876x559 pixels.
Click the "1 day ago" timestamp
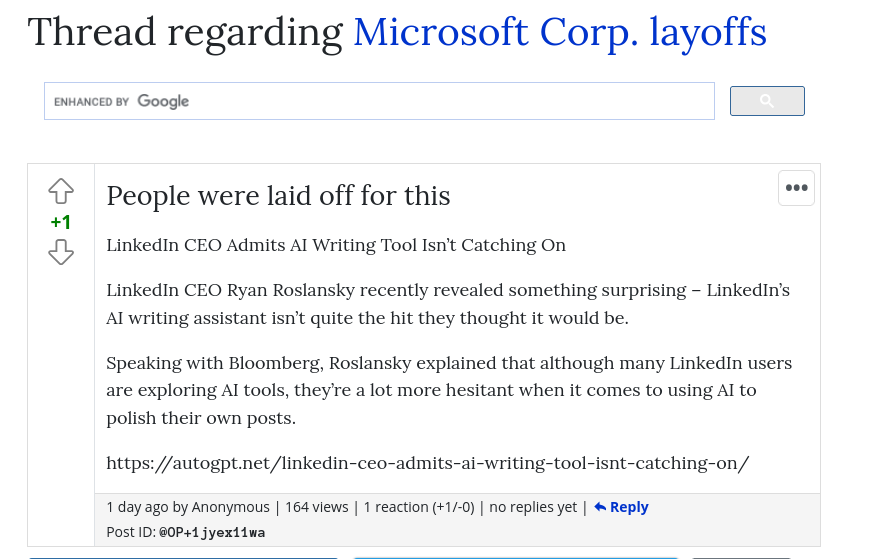coord(137,507)
